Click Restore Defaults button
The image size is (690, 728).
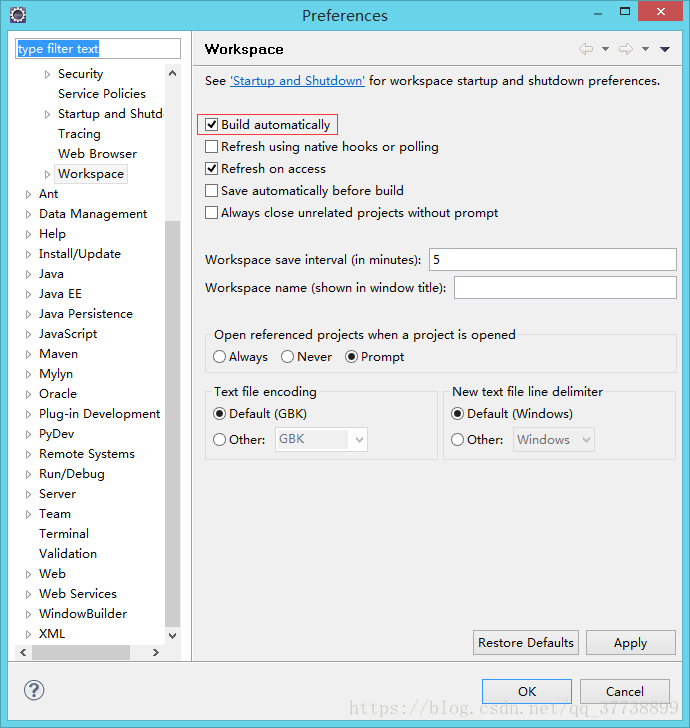[x=526, y=643]
